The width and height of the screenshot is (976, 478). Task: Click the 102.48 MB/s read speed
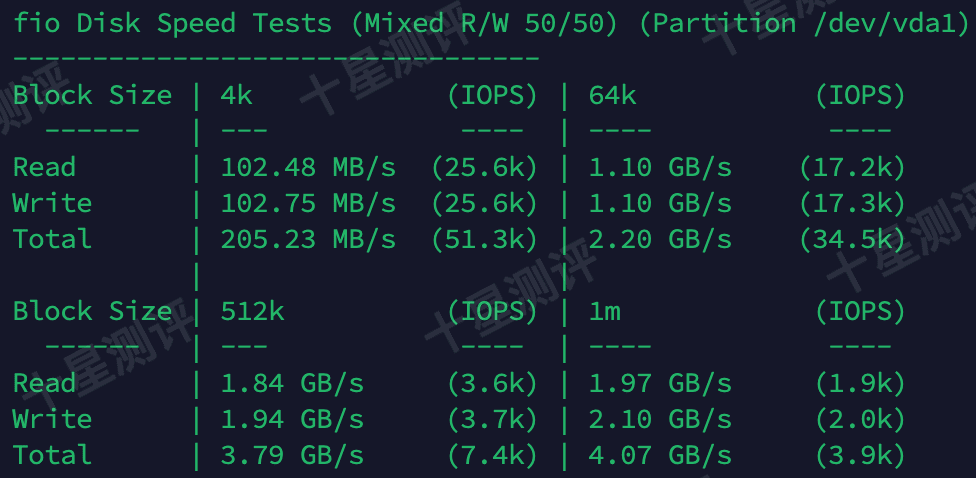pyautogui.click(x=308, y=167)
